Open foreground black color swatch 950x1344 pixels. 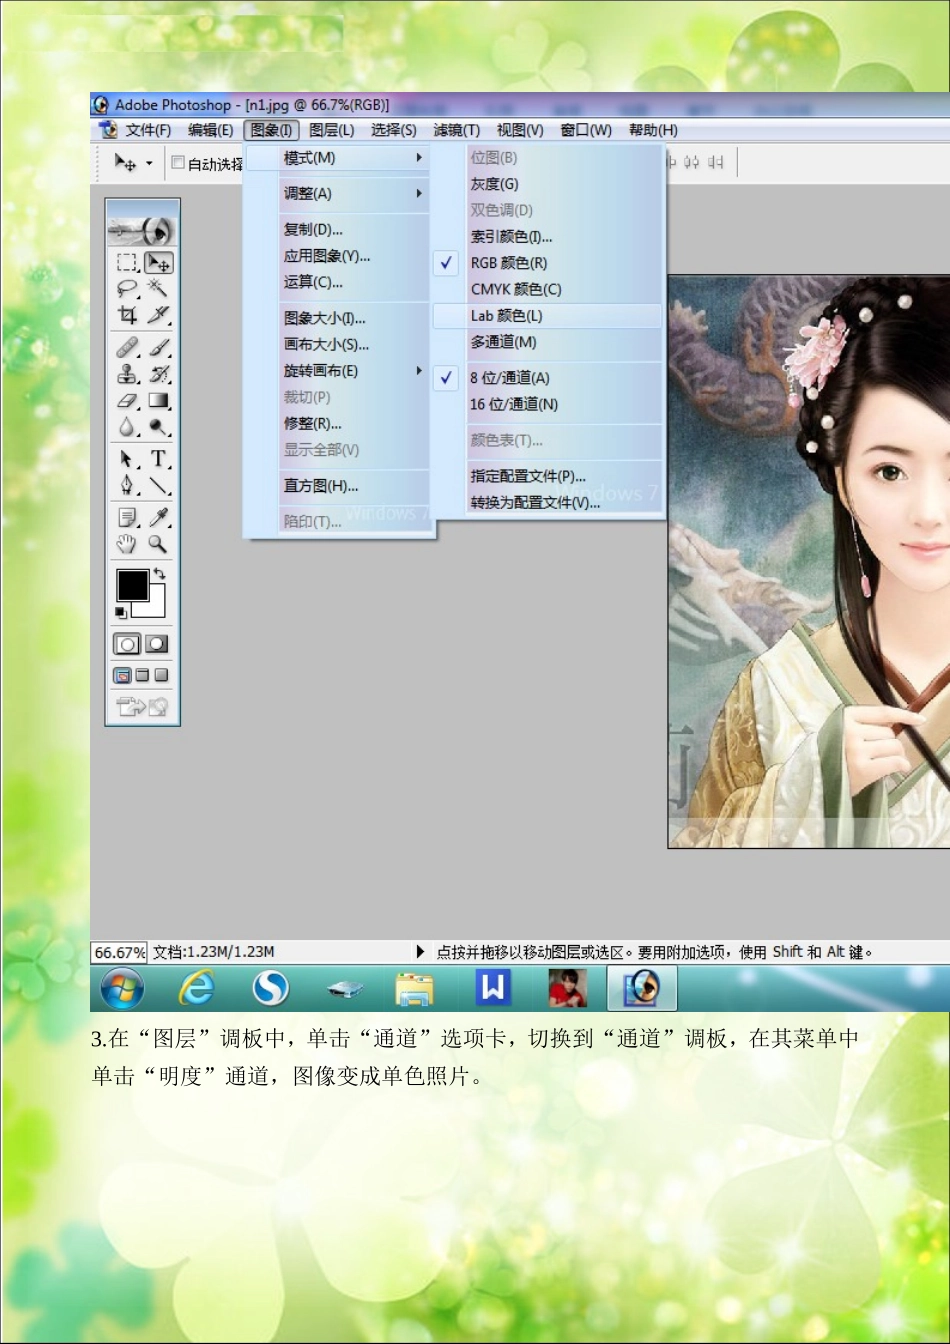pos(133,585)
